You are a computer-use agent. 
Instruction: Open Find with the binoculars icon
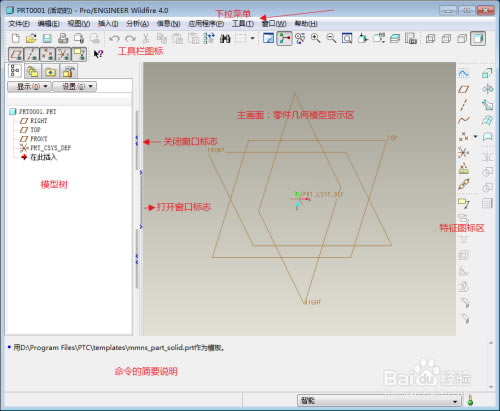click(225, 39)
